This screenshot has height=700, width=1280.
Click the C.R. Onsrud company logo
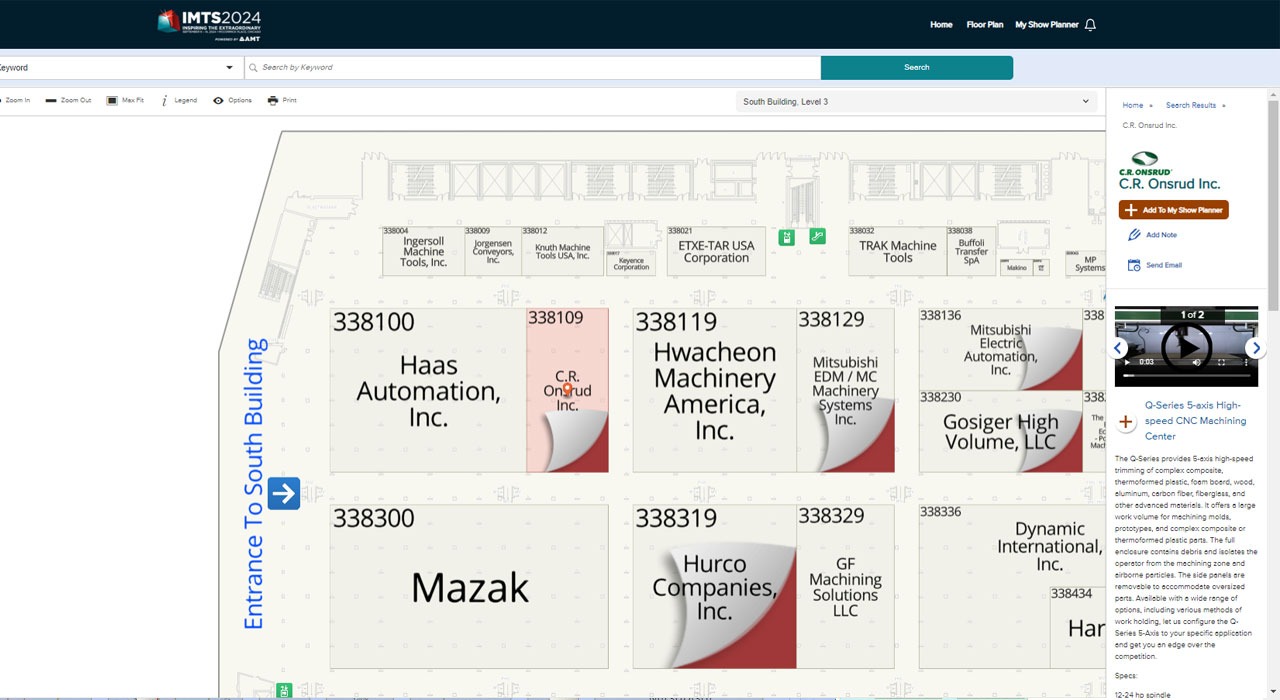[x=1145, y=163]
